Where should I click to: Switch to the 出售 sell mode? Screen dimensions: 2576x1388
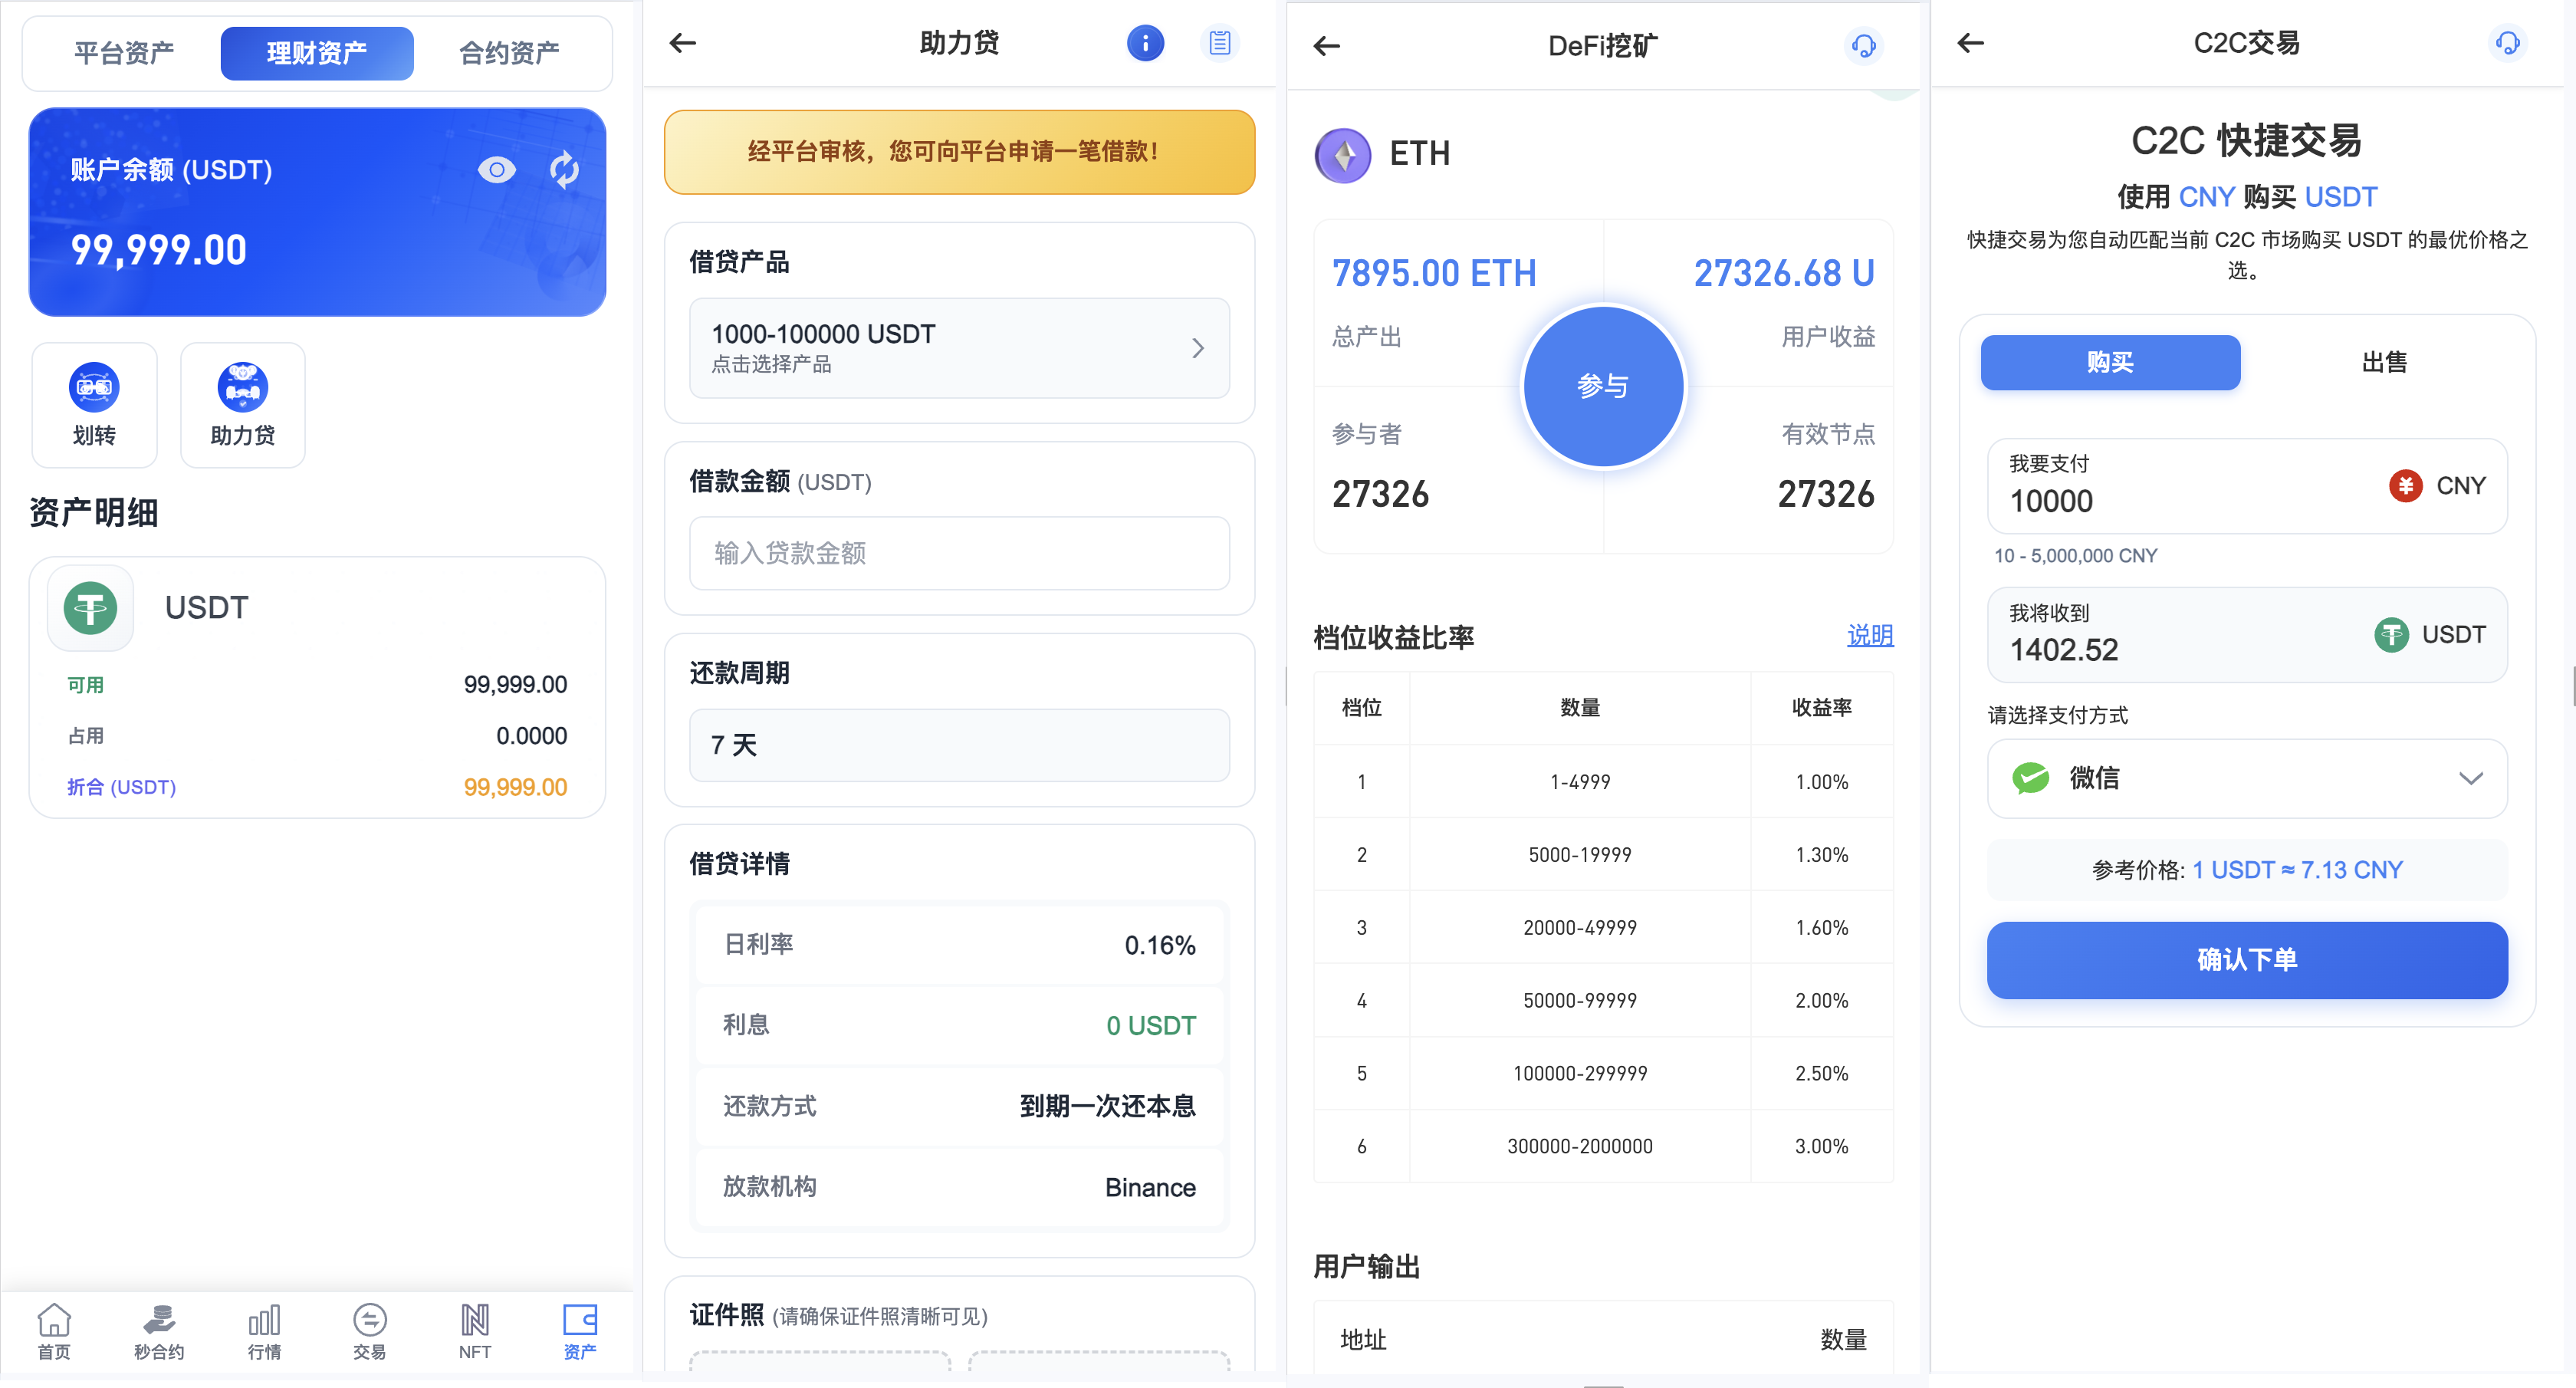(x=2383, y=362)
